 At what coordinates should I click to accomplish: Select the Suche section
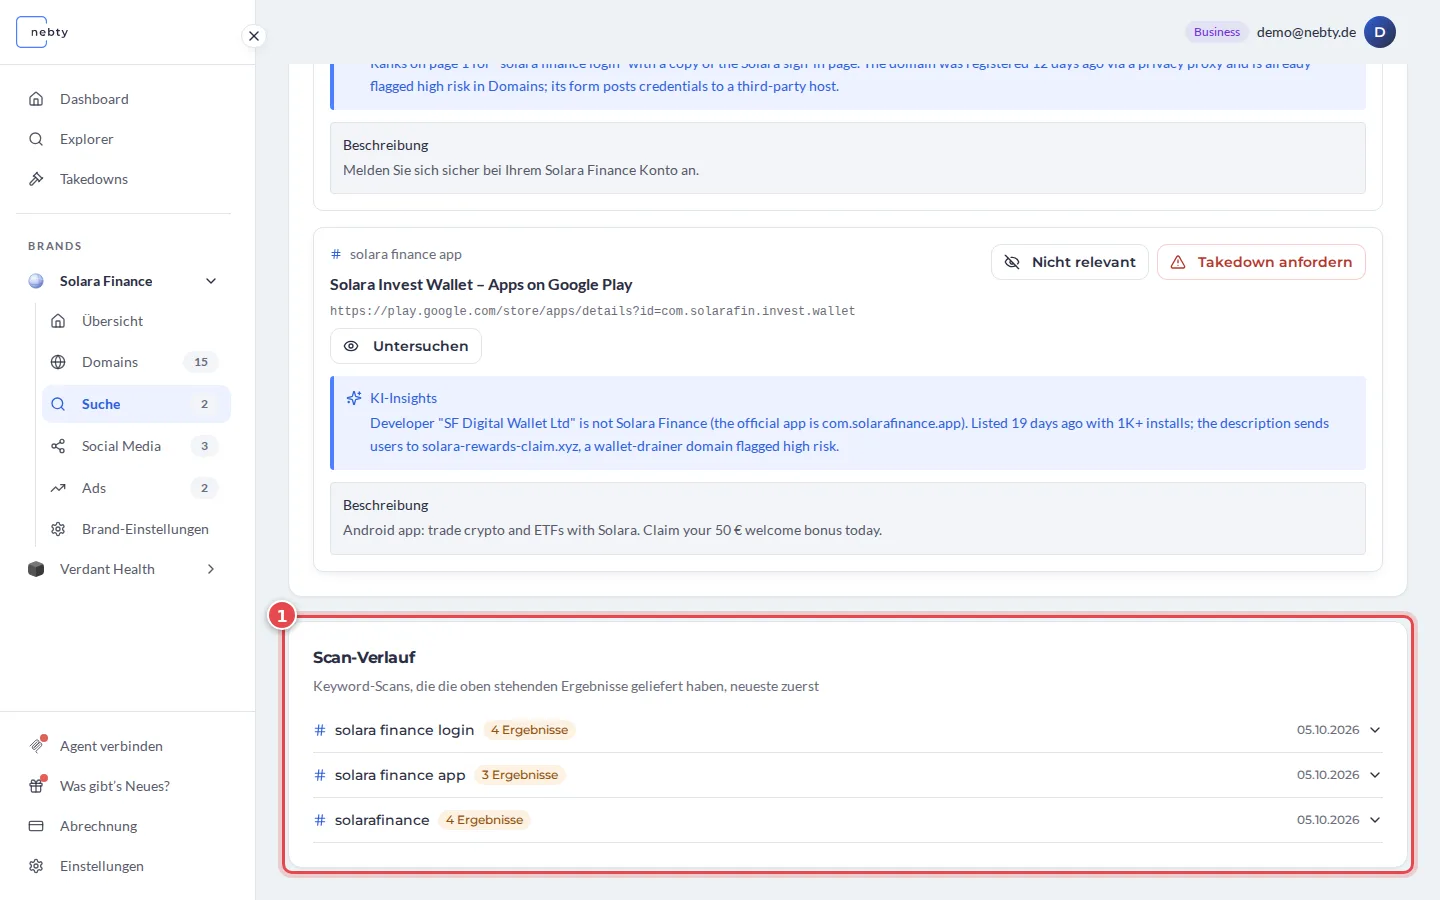coord(136,404)
